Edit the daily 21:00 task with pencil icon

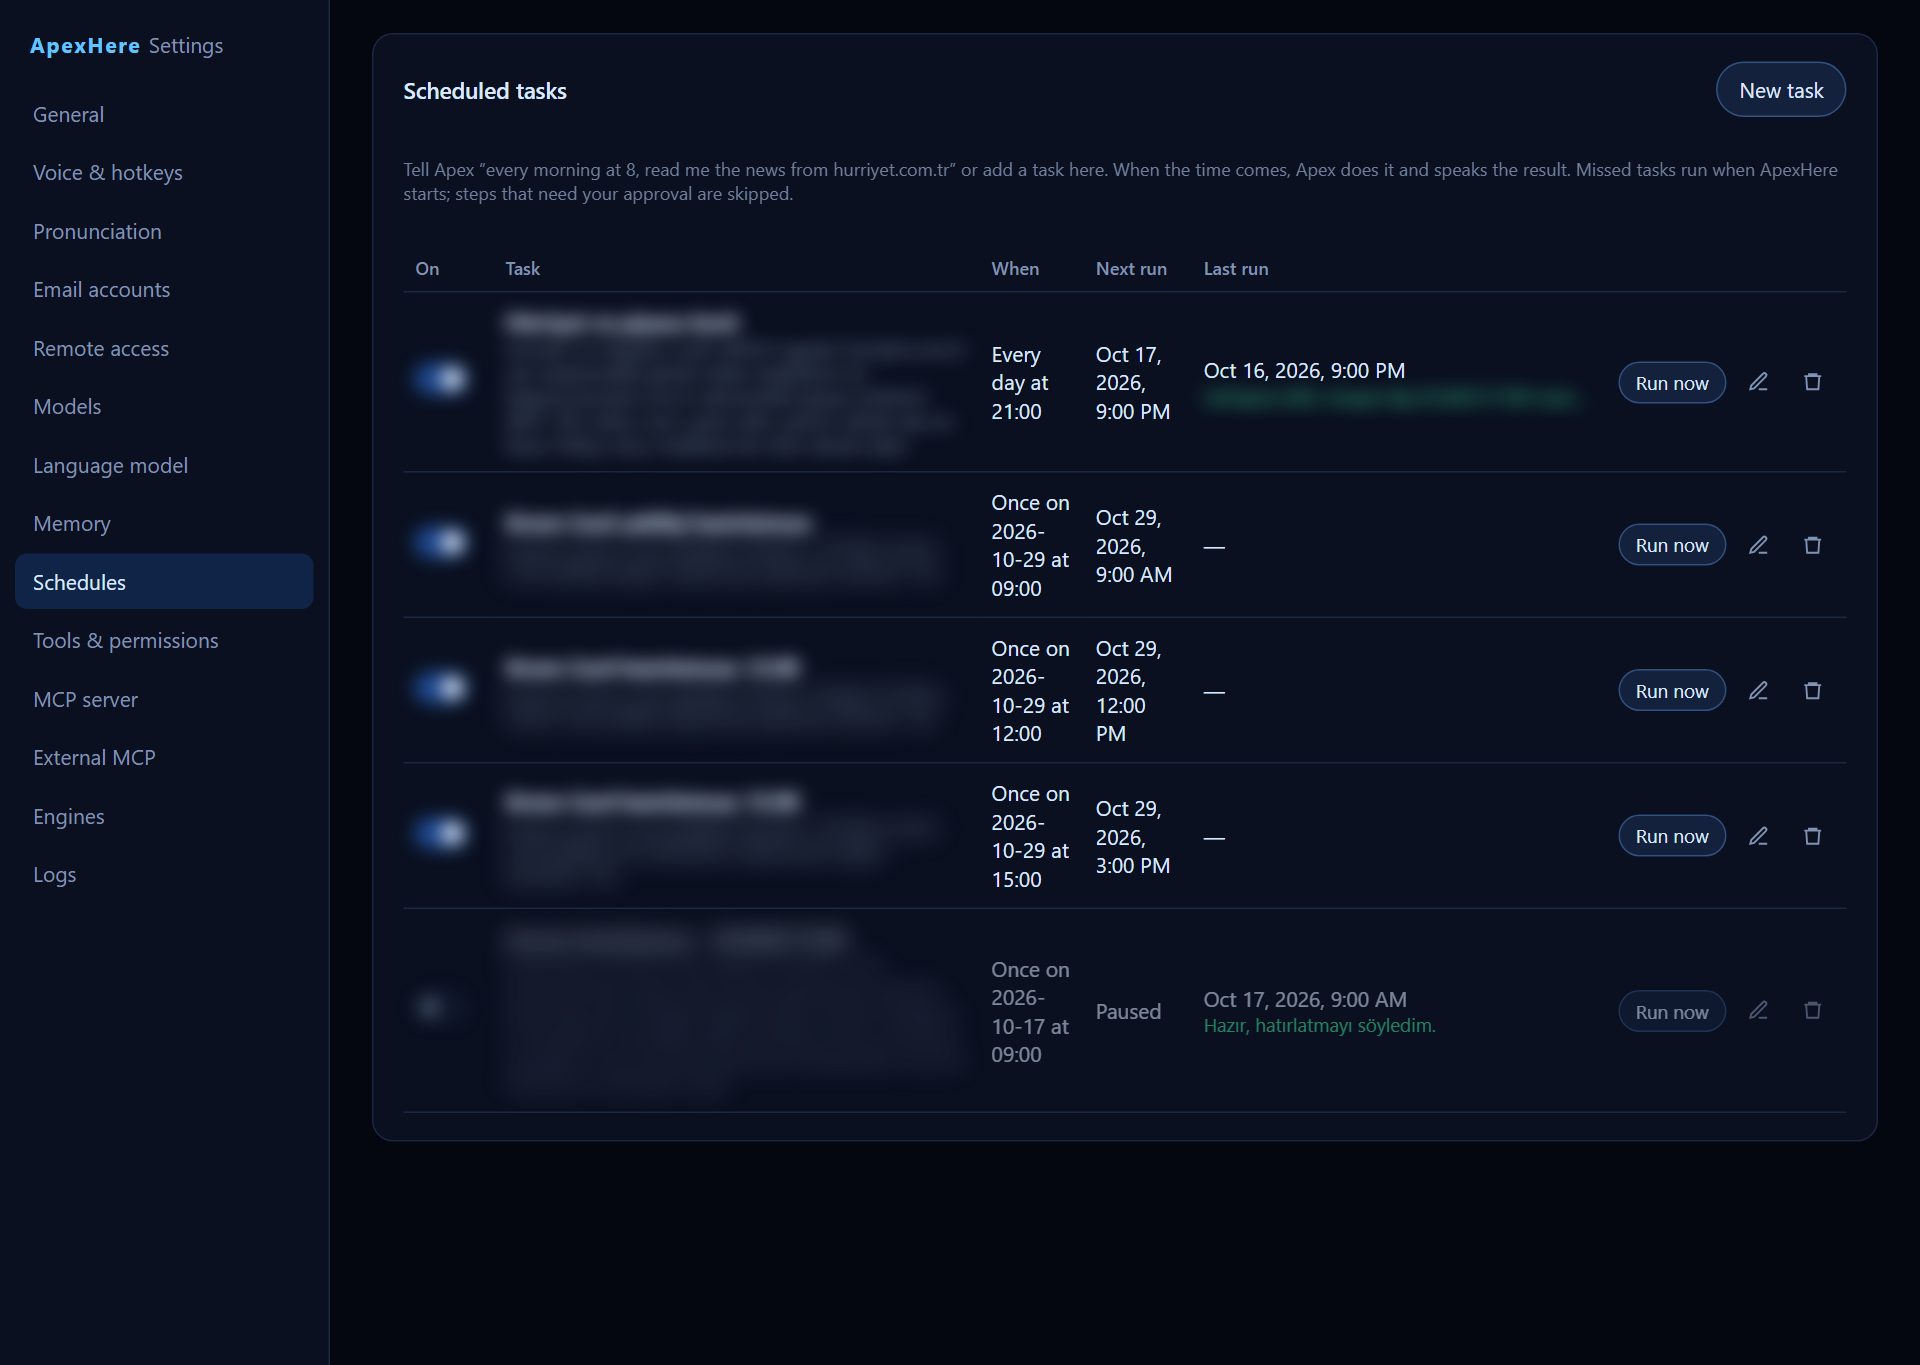(1758, 382)
